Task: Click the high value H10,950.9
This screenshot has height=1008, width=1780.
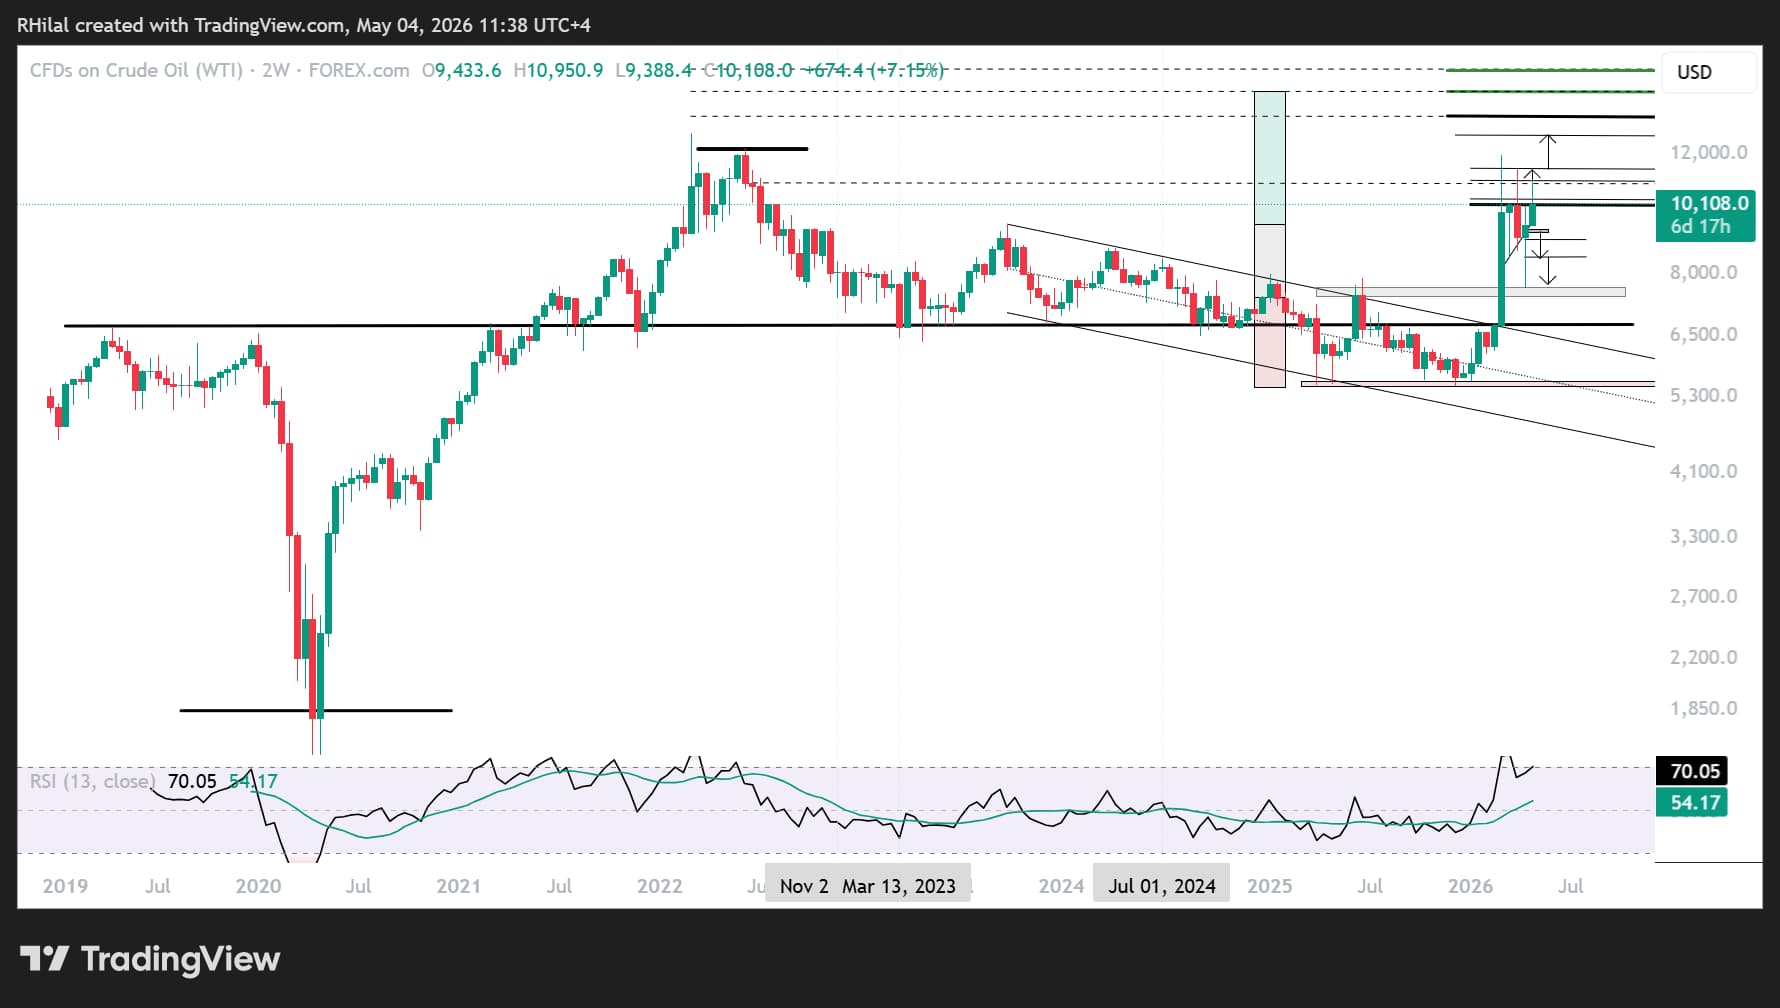Action: point(558,70)
